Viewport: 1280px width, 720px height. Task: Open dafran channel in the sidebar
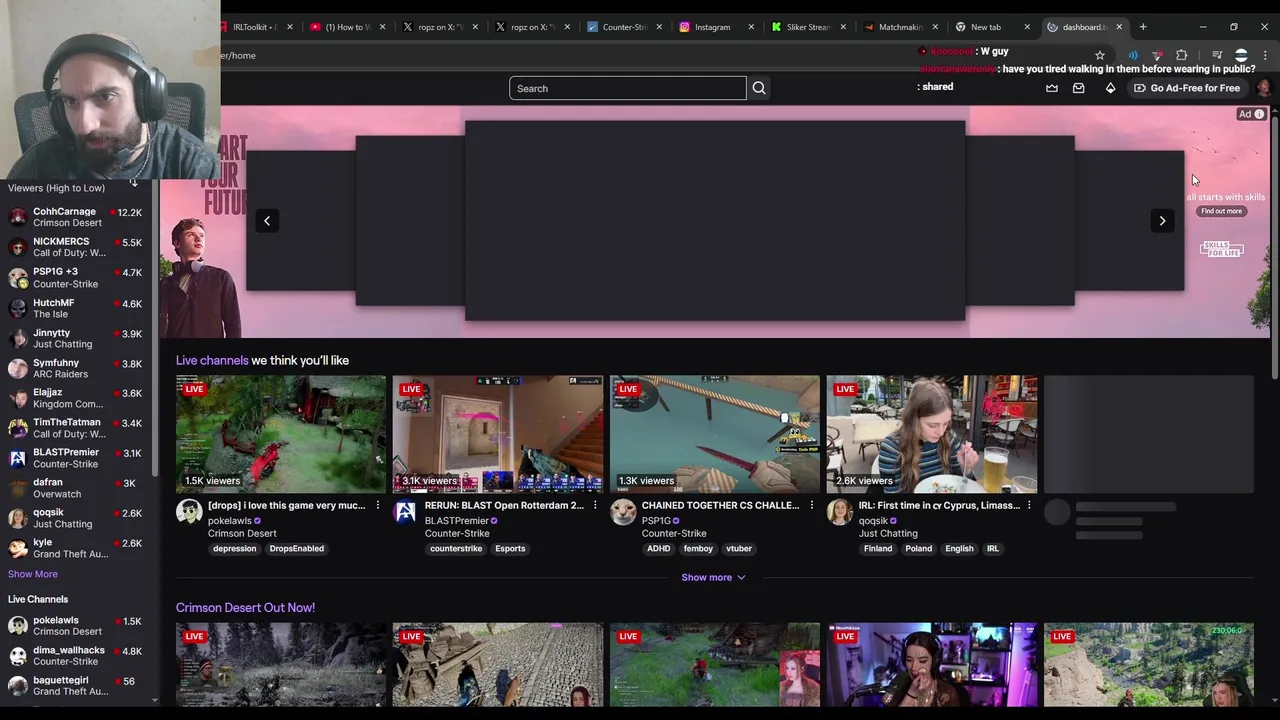coord(77,488)
